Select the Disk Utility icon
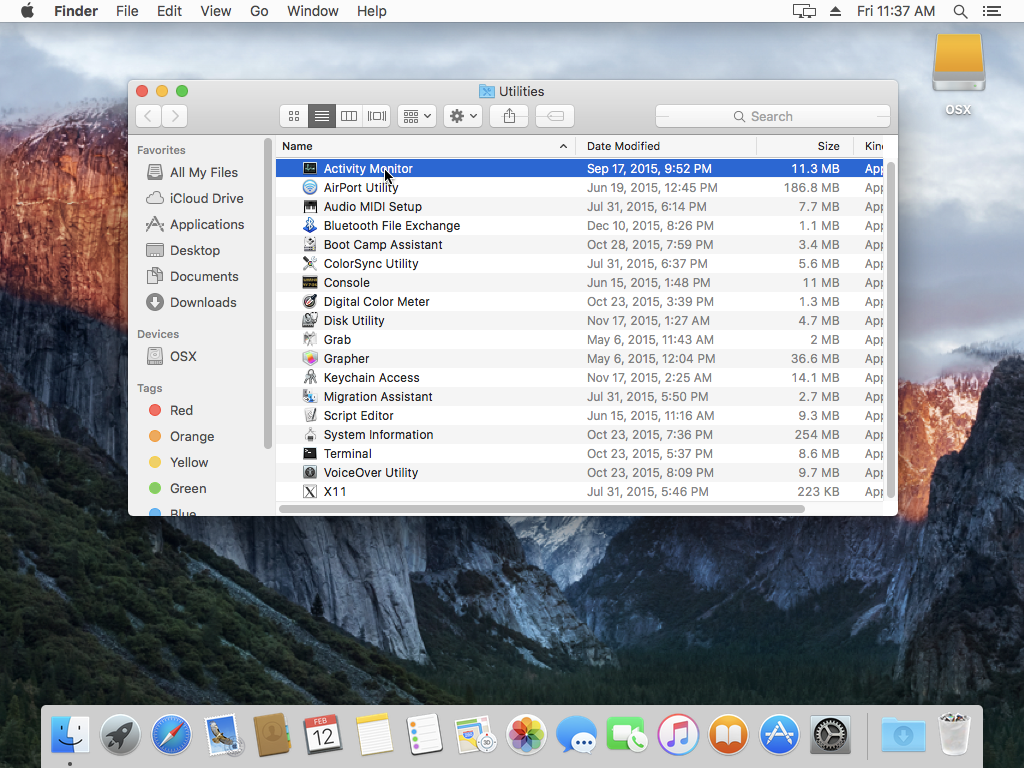This screenshot has height=768, width=1024. 310,320
